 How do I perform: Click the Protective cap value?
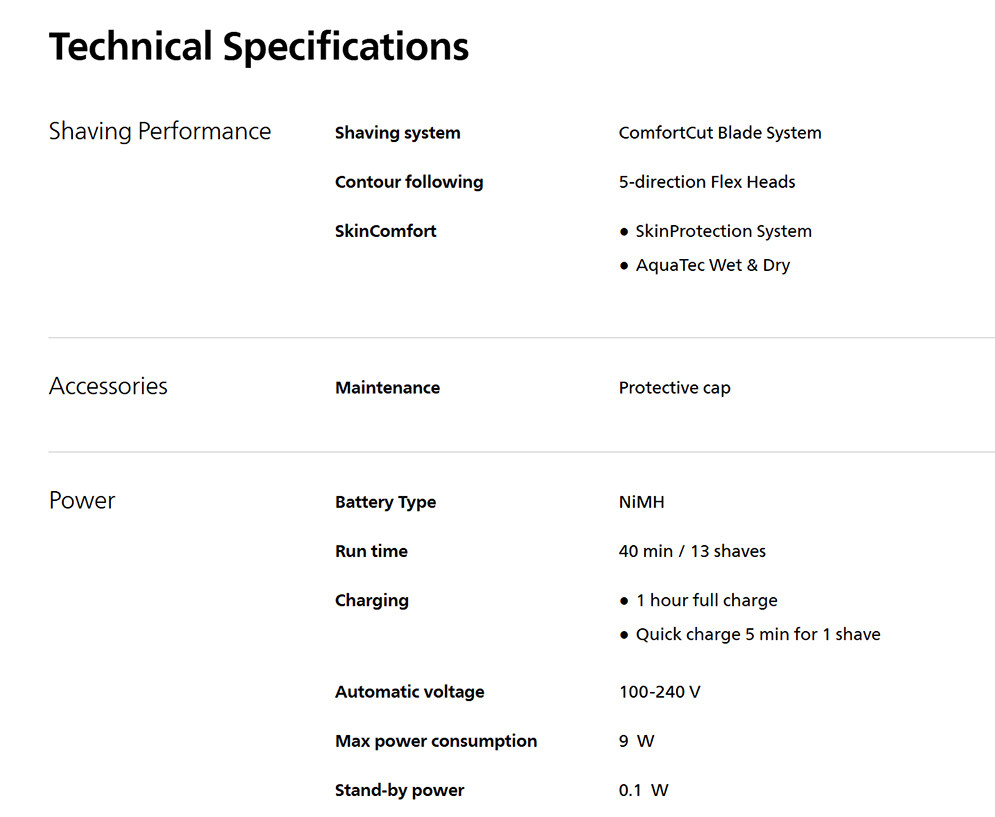[x=674, y=388]
